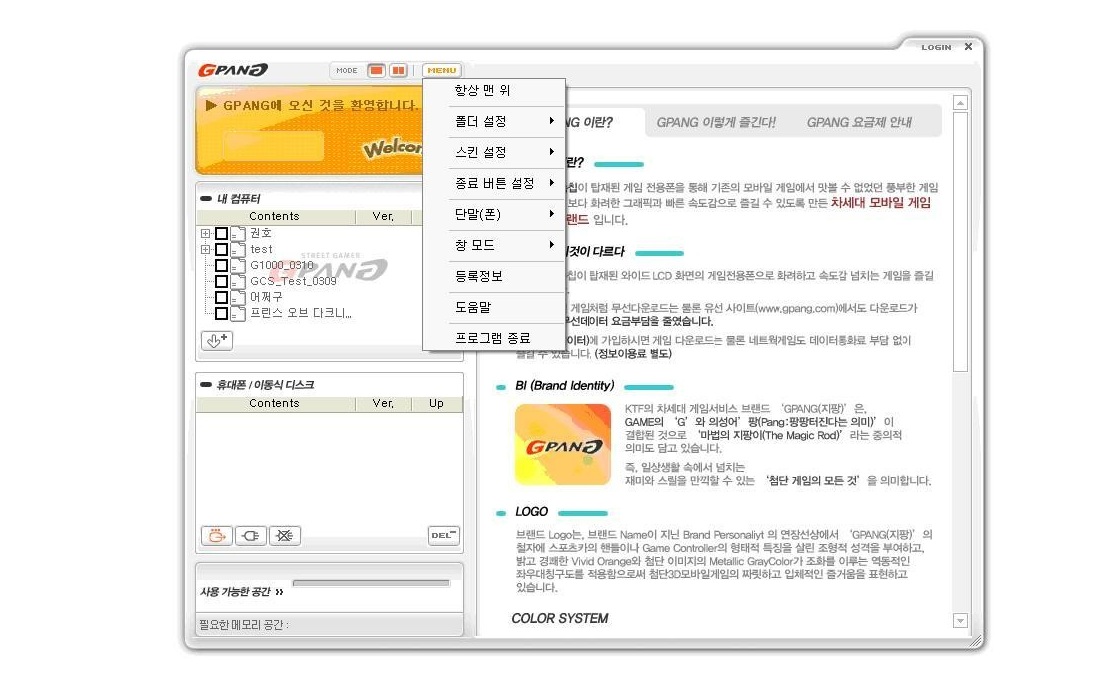Expand the 권호 tree node

(x=205, y=233)
